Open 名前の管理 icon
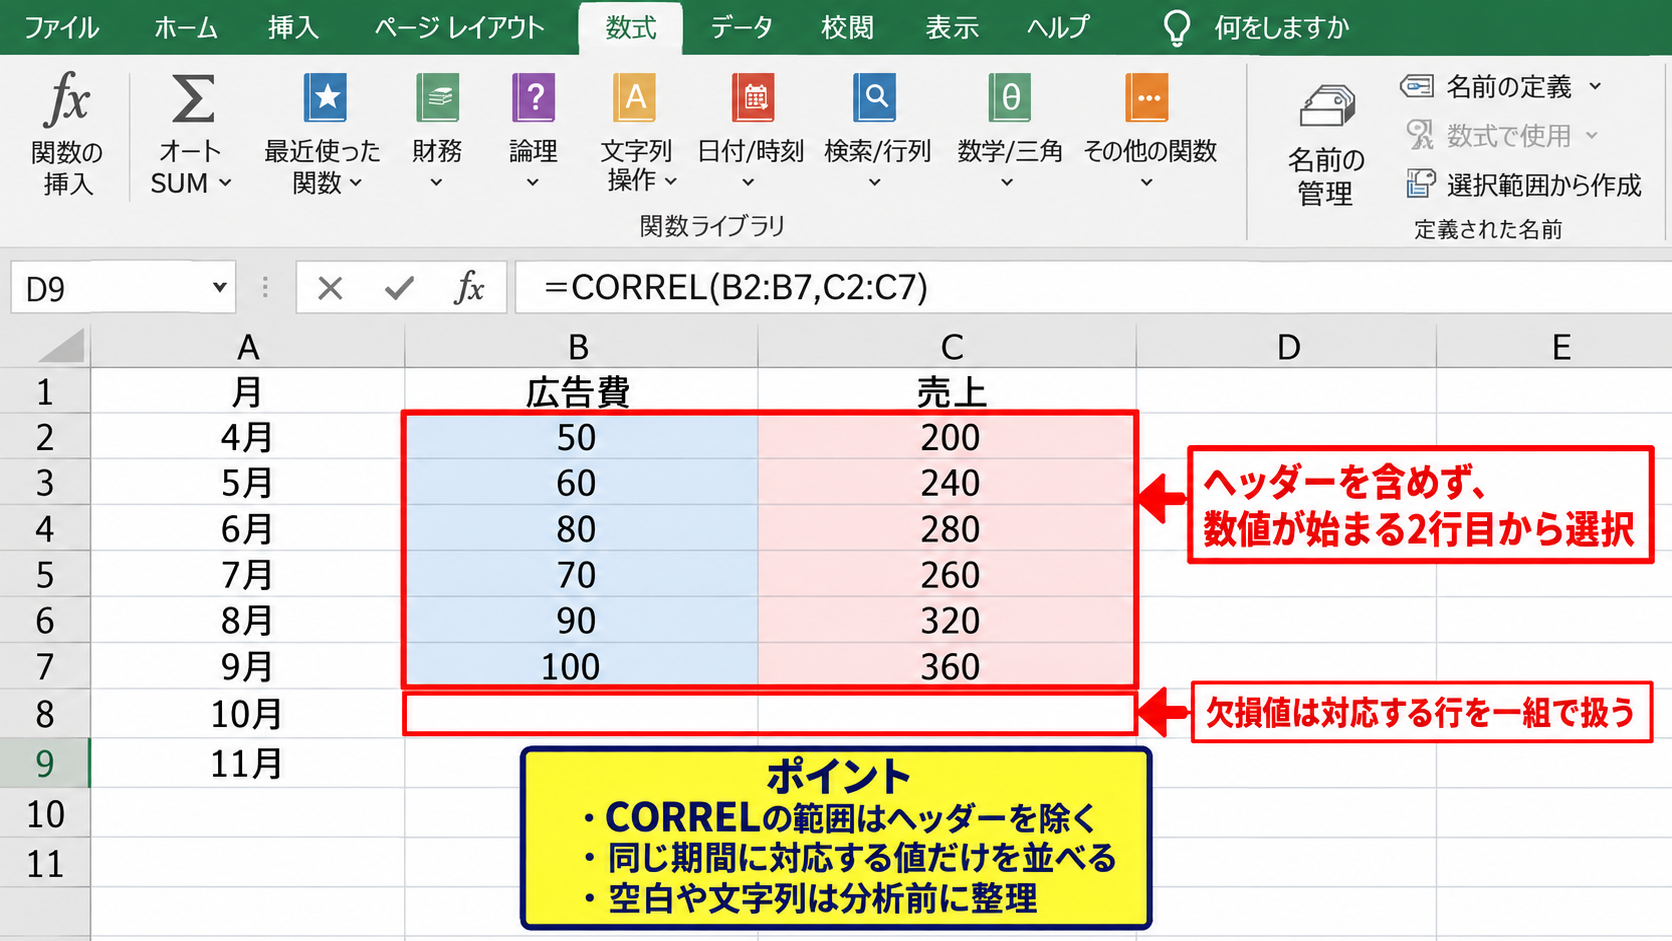This screenshot has height=941, width=1672. pyautogui.click(x=1327, y=105)
